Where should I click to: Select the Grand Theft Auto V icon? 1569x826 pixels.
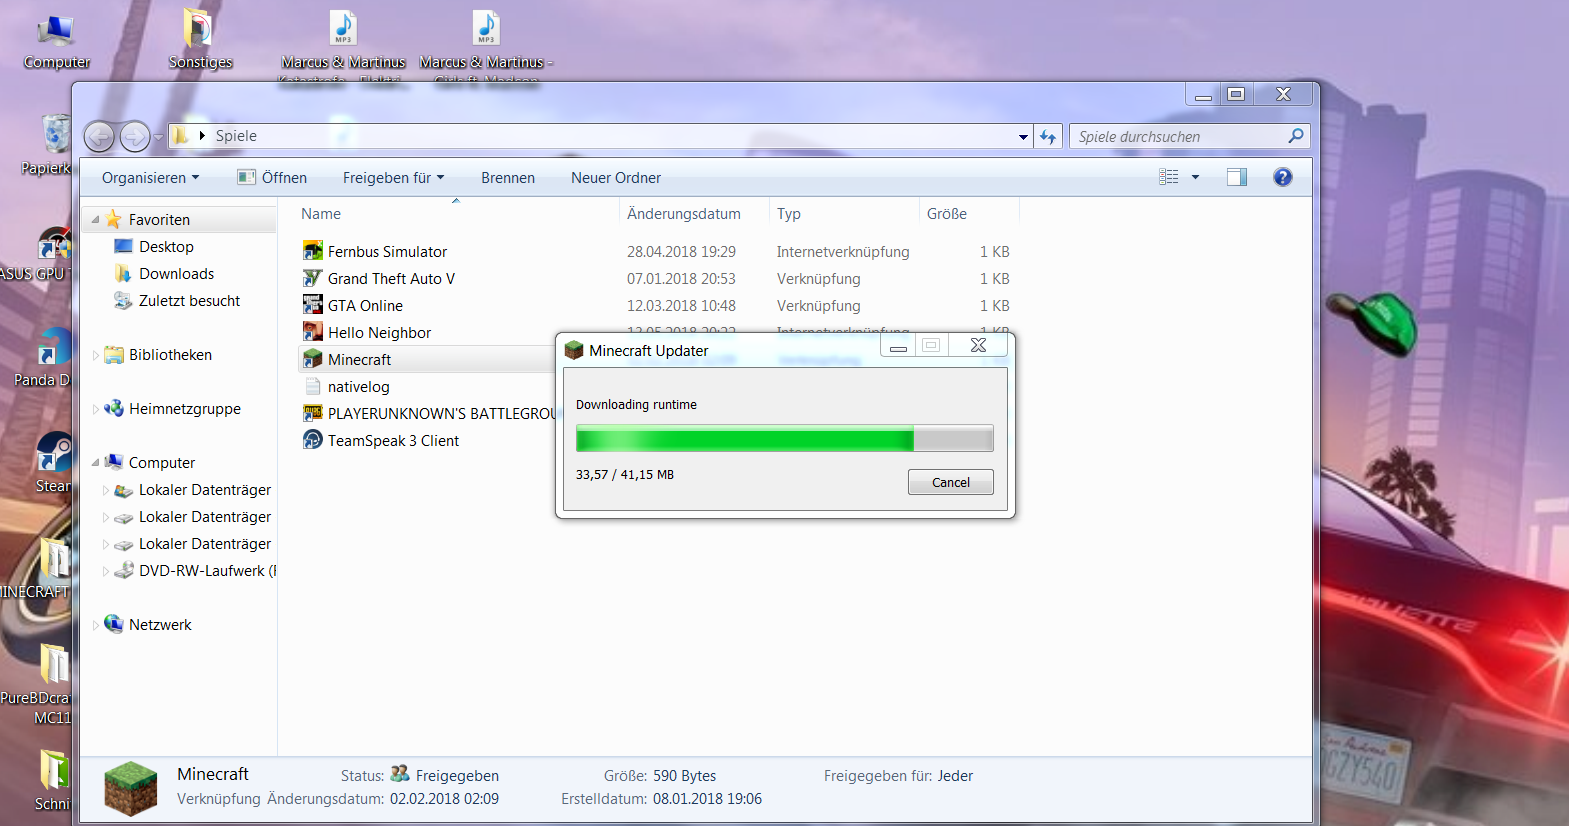tap(313, 278)
